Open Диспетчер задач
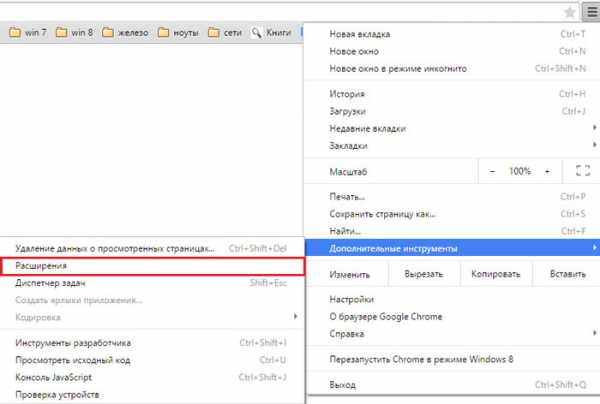Screen dimensions: 600x404 tap(152, 283)
